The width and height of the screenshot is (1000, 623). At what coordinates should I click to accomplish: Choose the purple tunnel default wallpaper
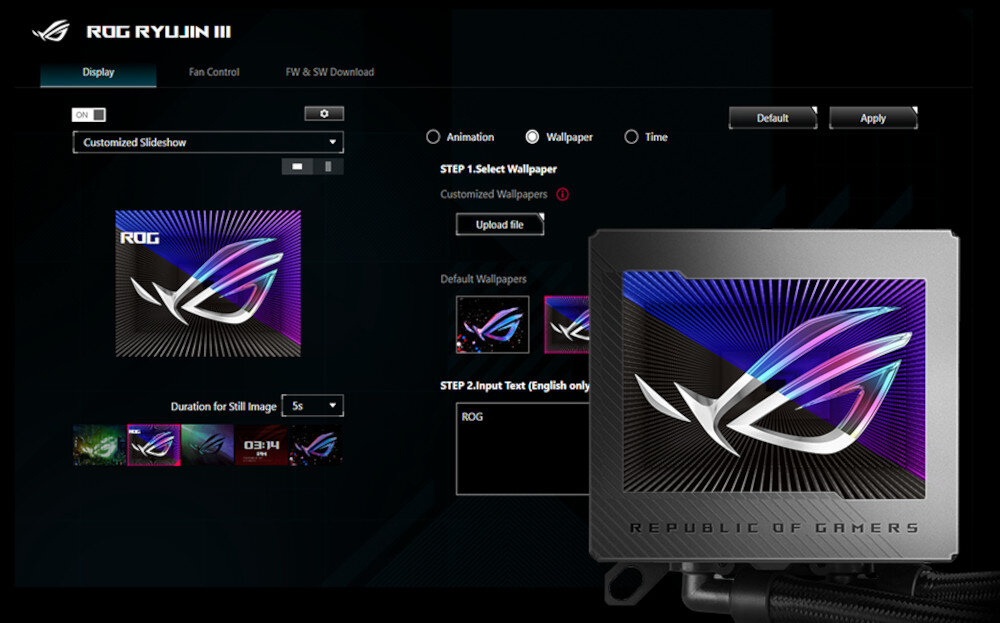[x=566, y=325]
